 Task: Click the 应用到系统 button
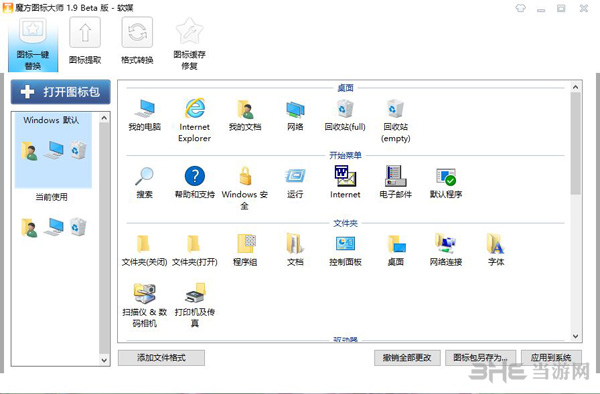click(551, 358)
